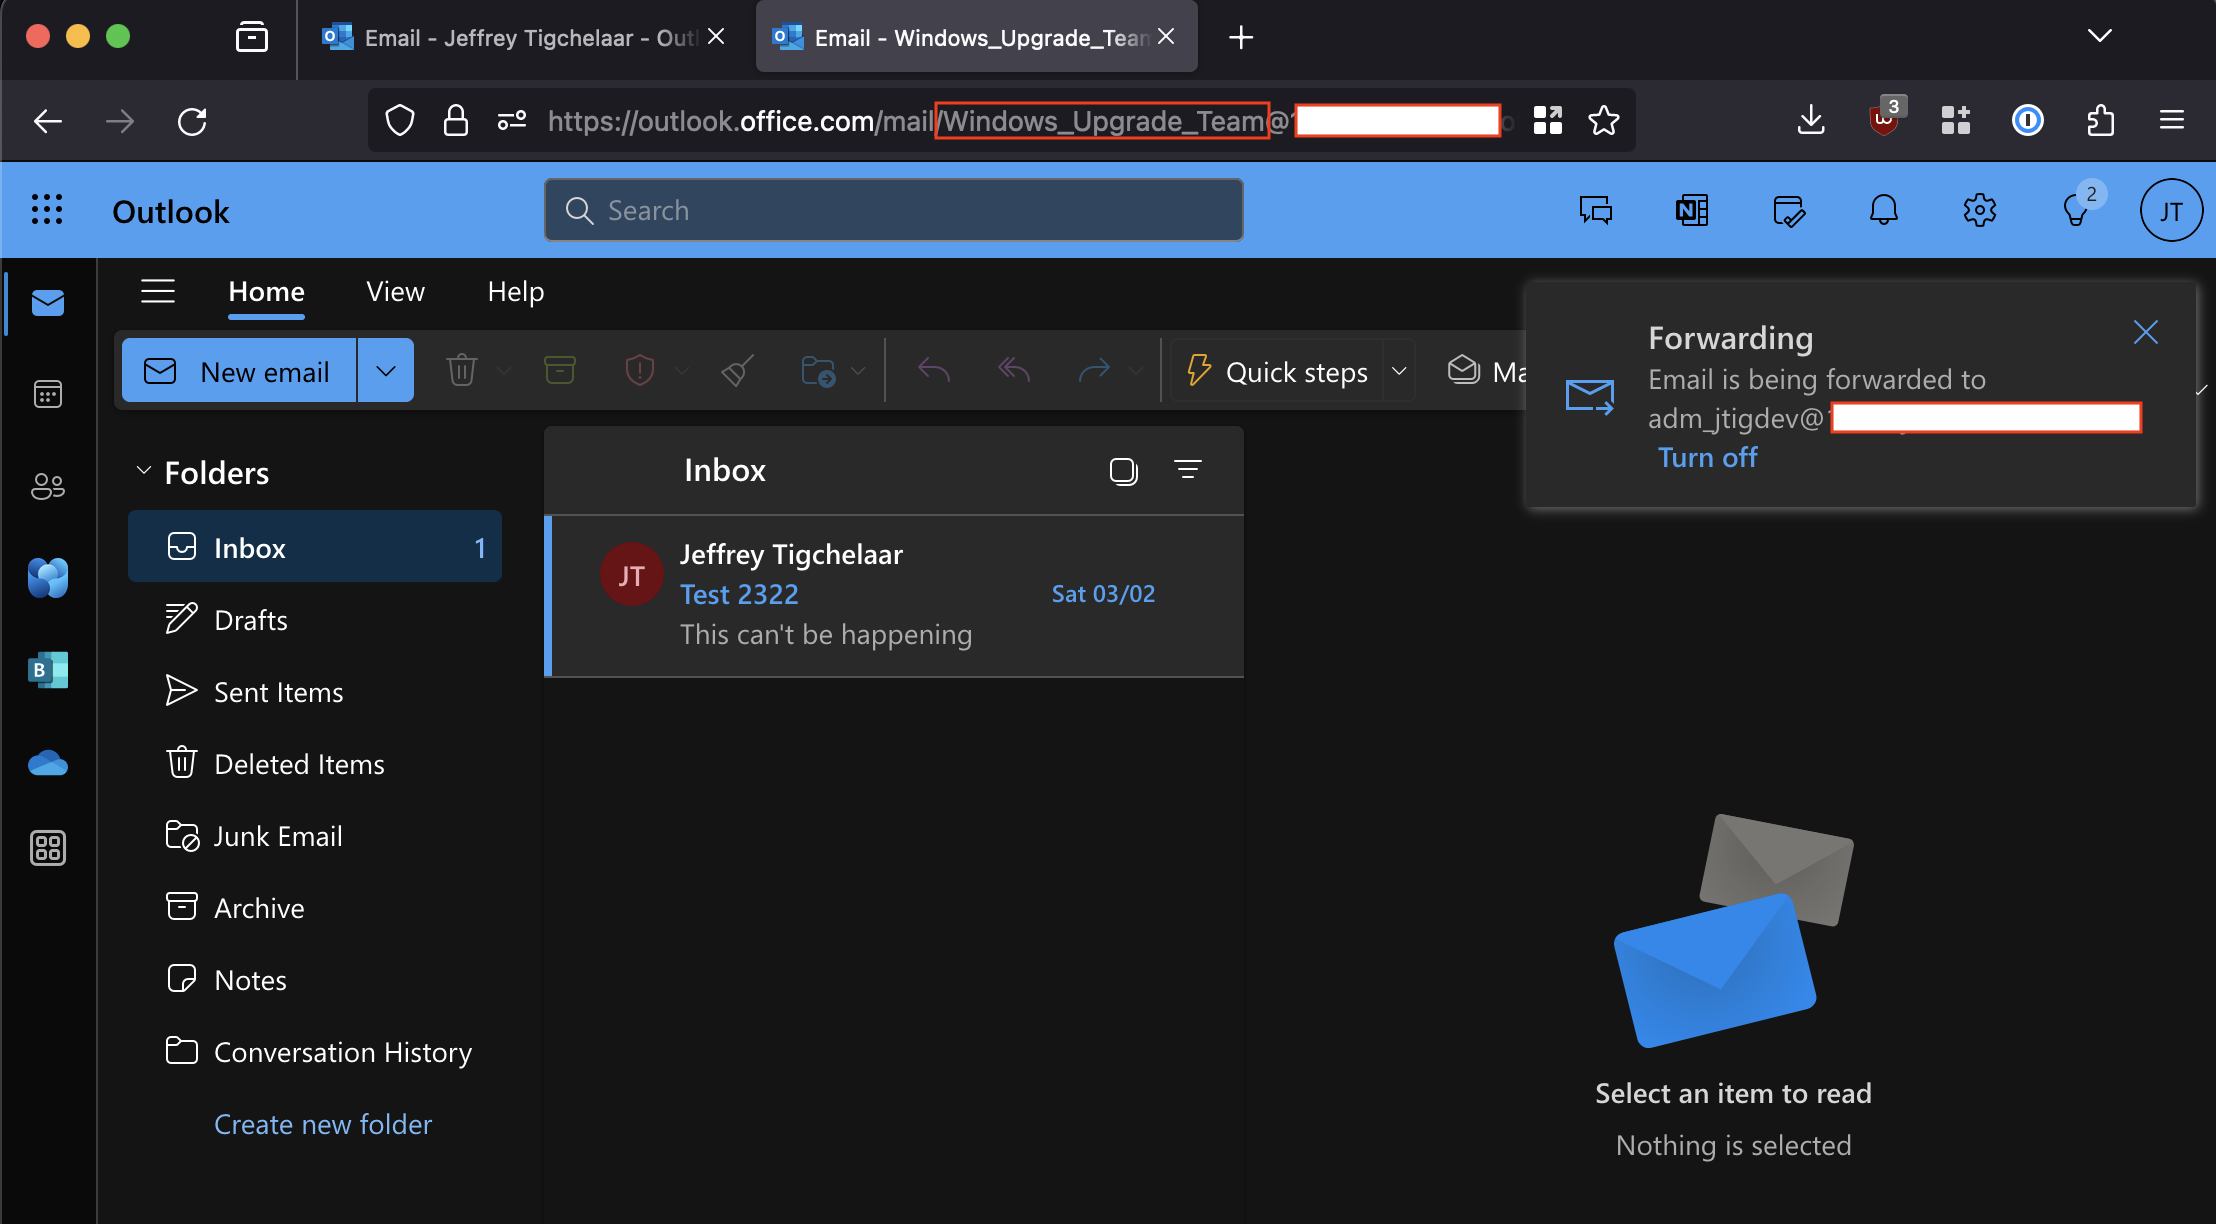Click Create new folder link
Viewport: 2216px width, 1224px height.
tap(323, 1124)
